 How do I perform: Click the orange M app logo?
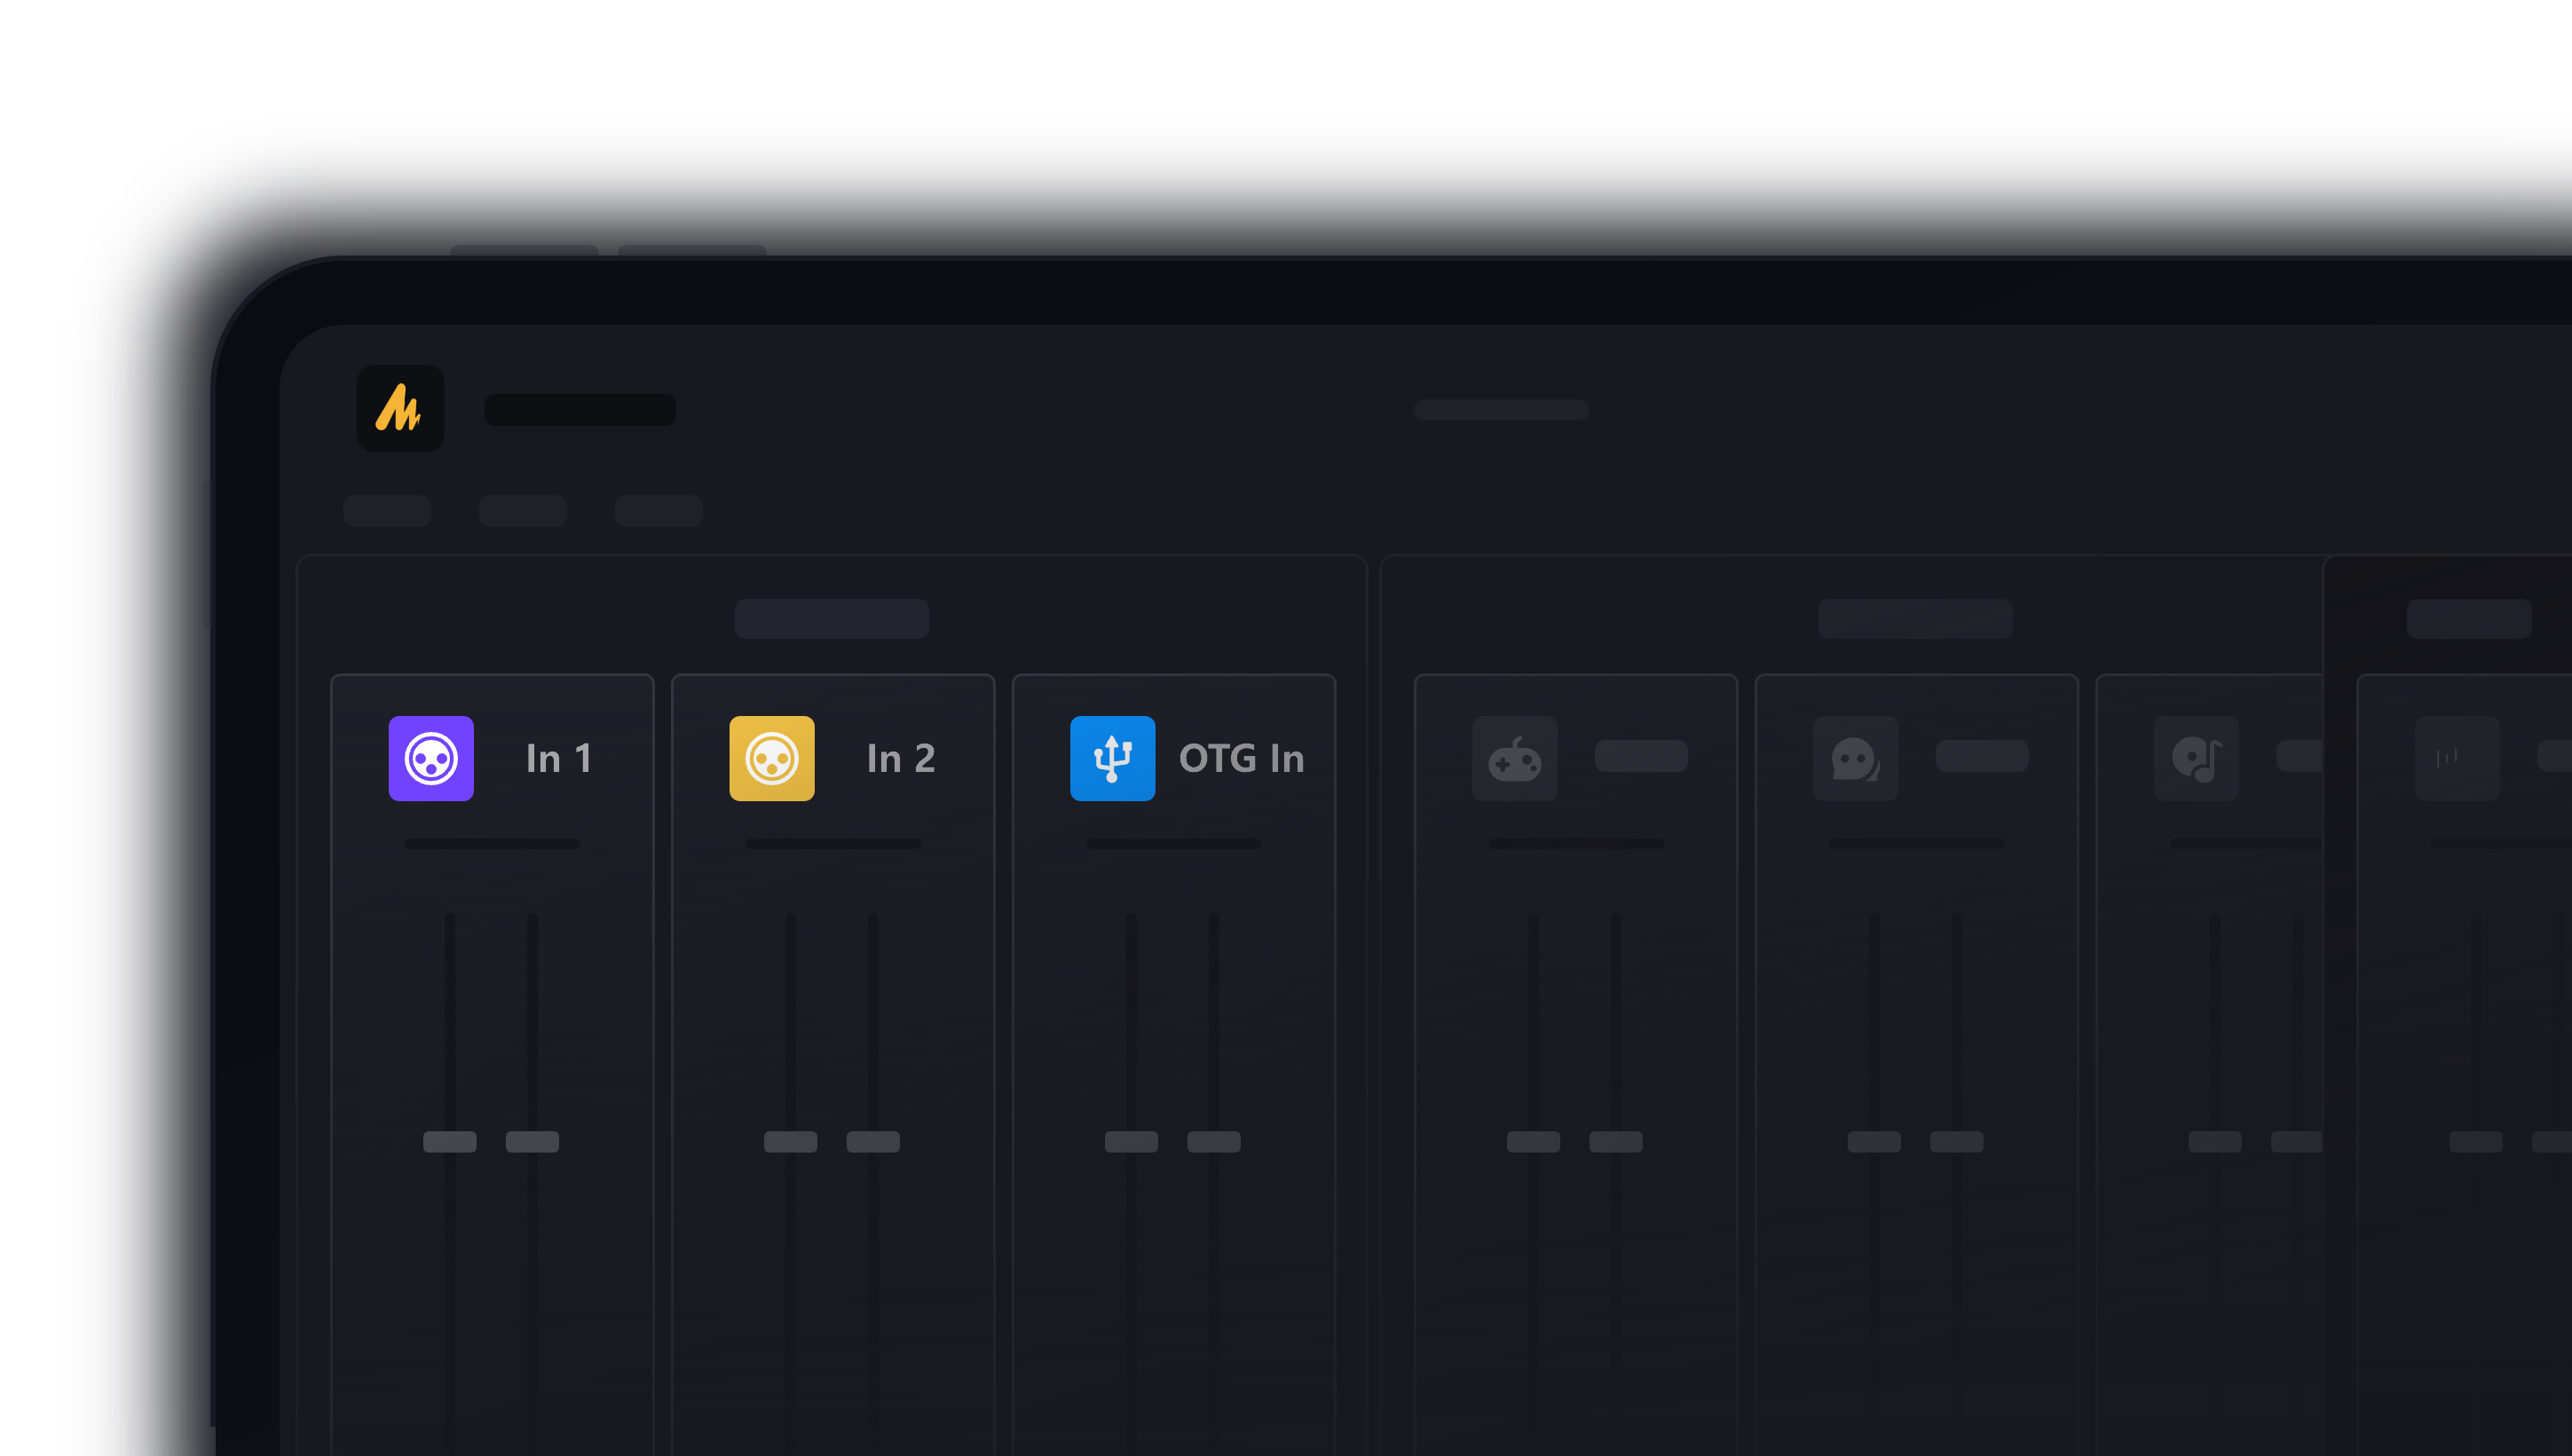tap(400, 408)
